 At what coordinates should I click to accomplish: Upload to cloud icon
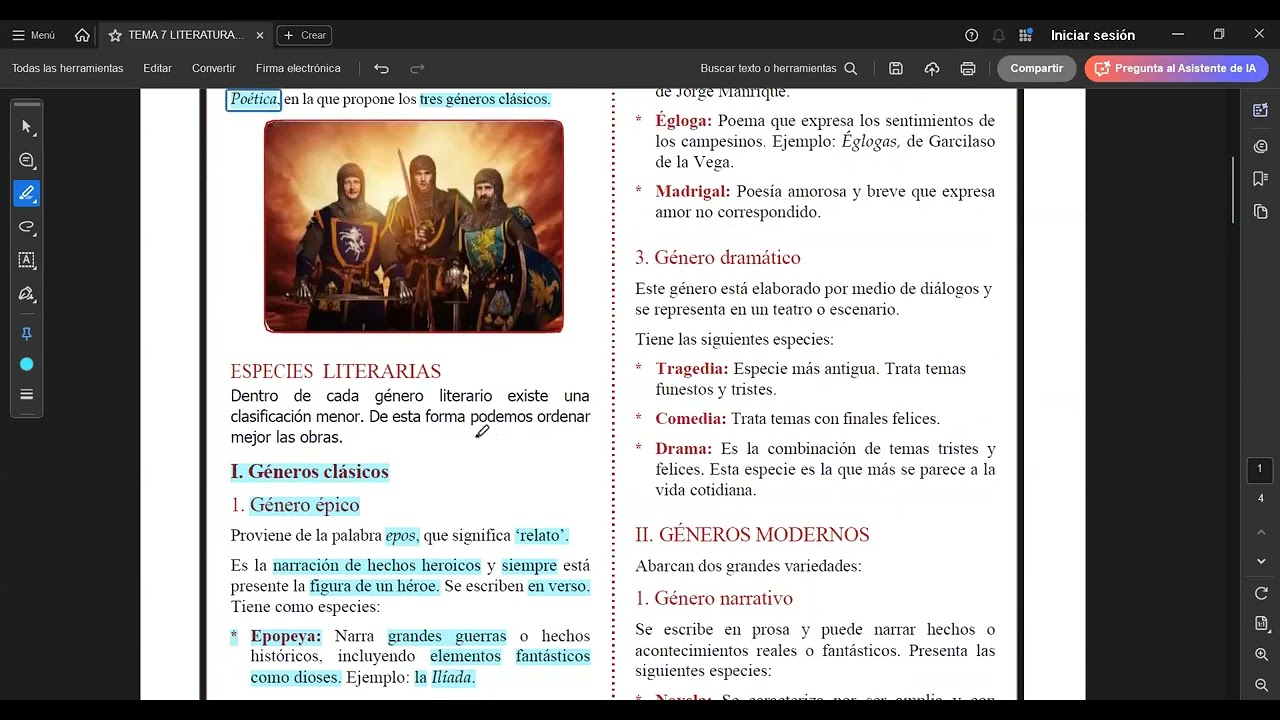click(x=932, y=68)
